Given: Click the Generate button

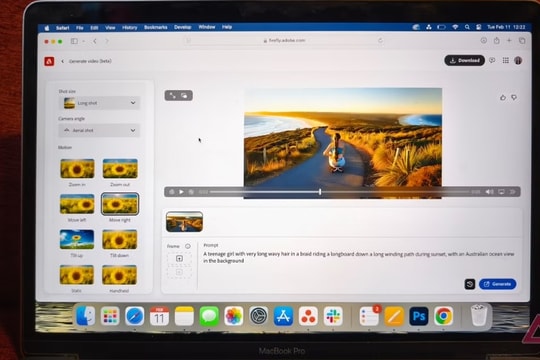Looking at the screenshot, I should tap(497, 284).
